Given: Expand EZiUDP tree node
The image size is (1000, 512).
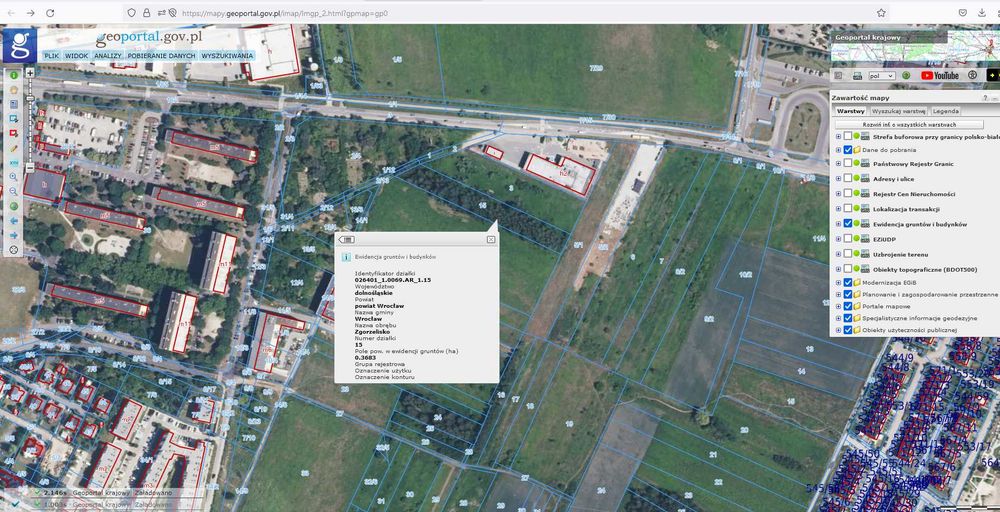Looking at the screenshot, I should (x=838, y=238).
